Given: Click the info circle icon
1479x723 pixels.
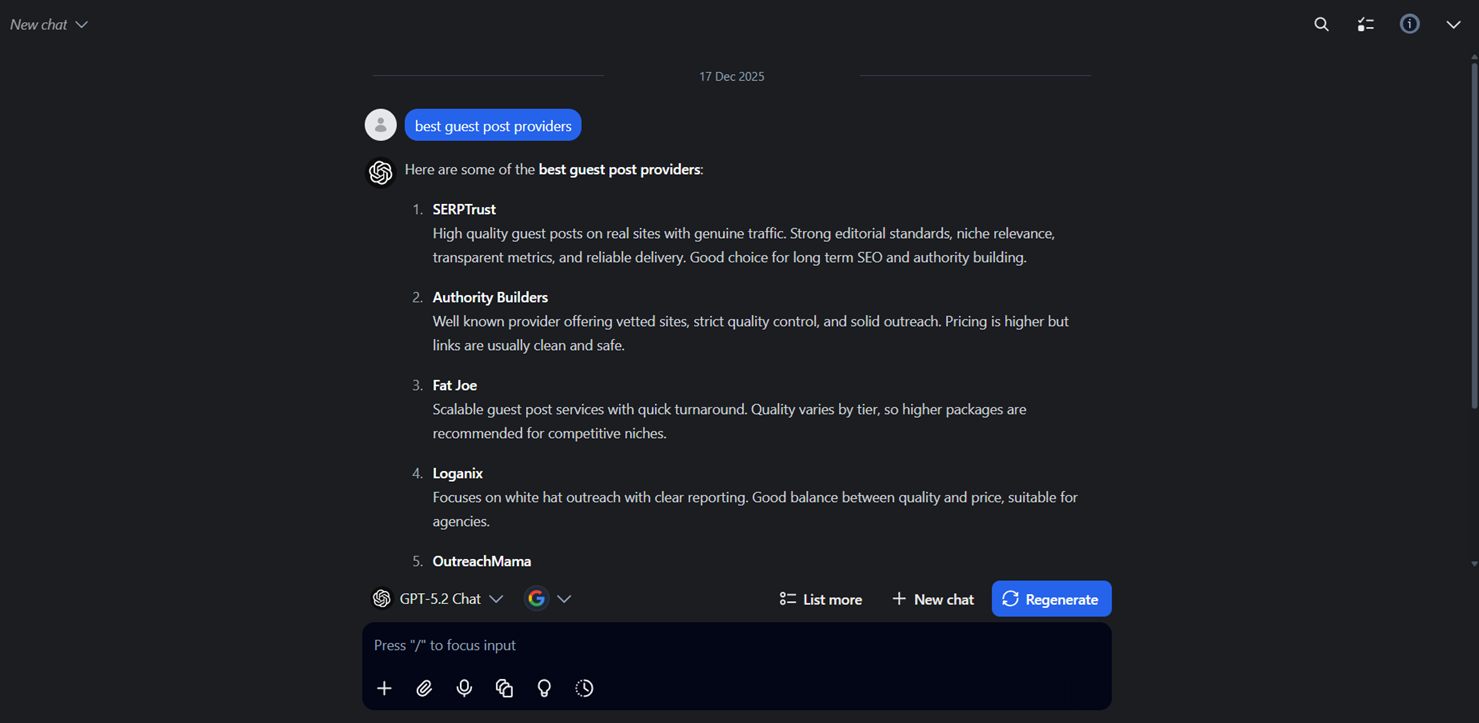Looking at the screenshot, I should [1409, 24].
